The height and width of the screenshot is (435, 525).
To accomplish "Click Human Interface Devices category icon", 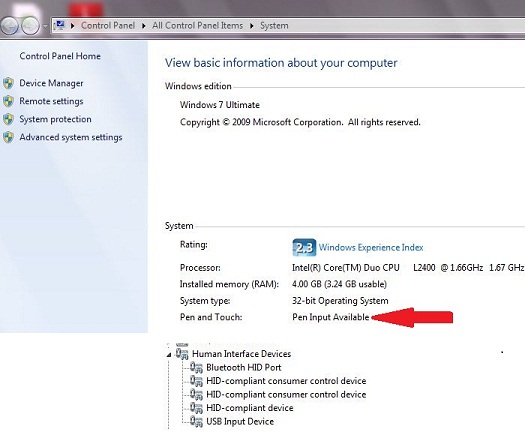I will tap(182, 354).
